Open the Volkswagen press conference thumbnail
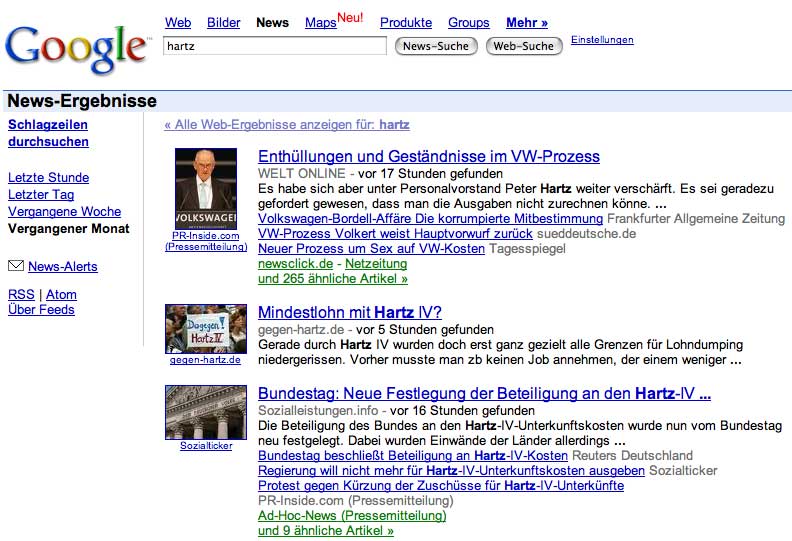The image size is (792, 541). click(205, 189)
